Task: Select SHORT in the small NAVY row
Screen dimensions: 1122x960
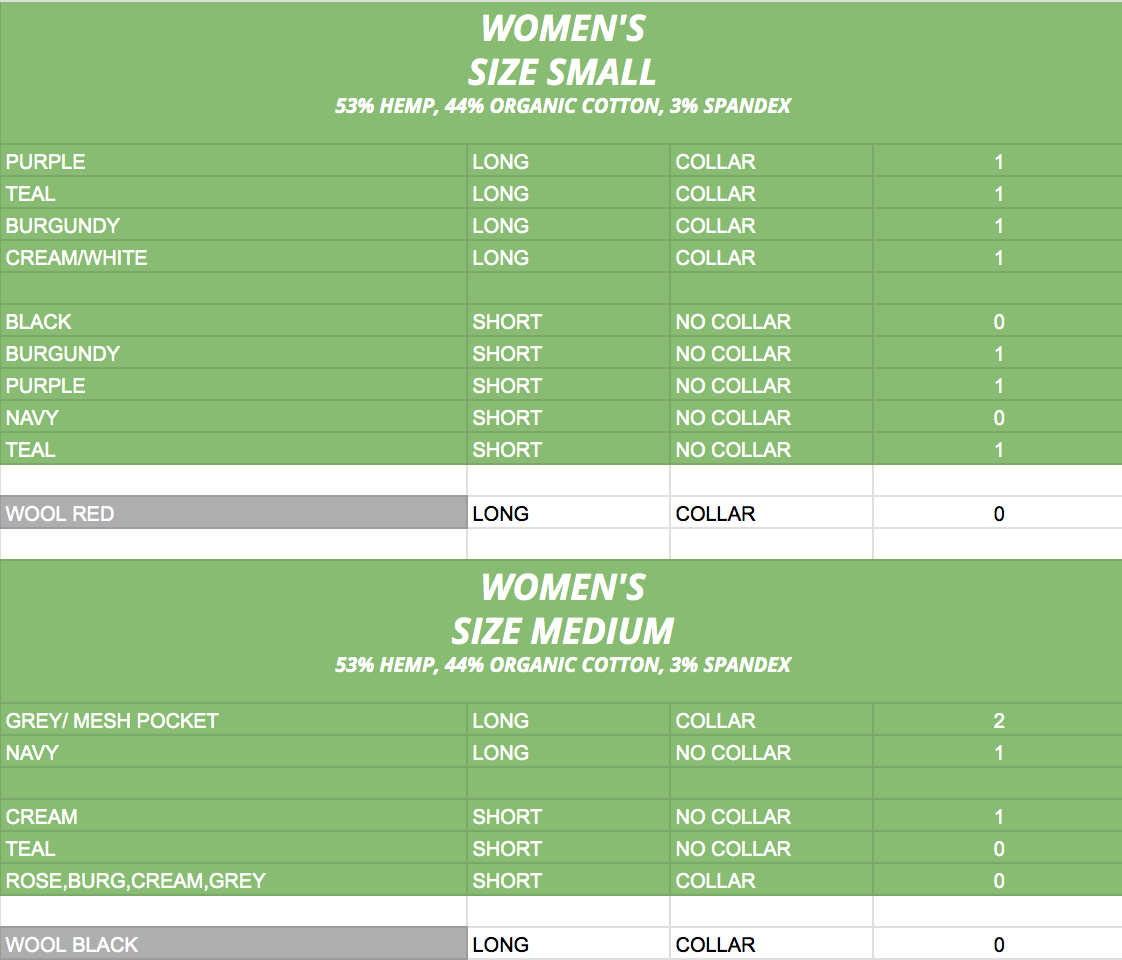Action: coord(569,417)
